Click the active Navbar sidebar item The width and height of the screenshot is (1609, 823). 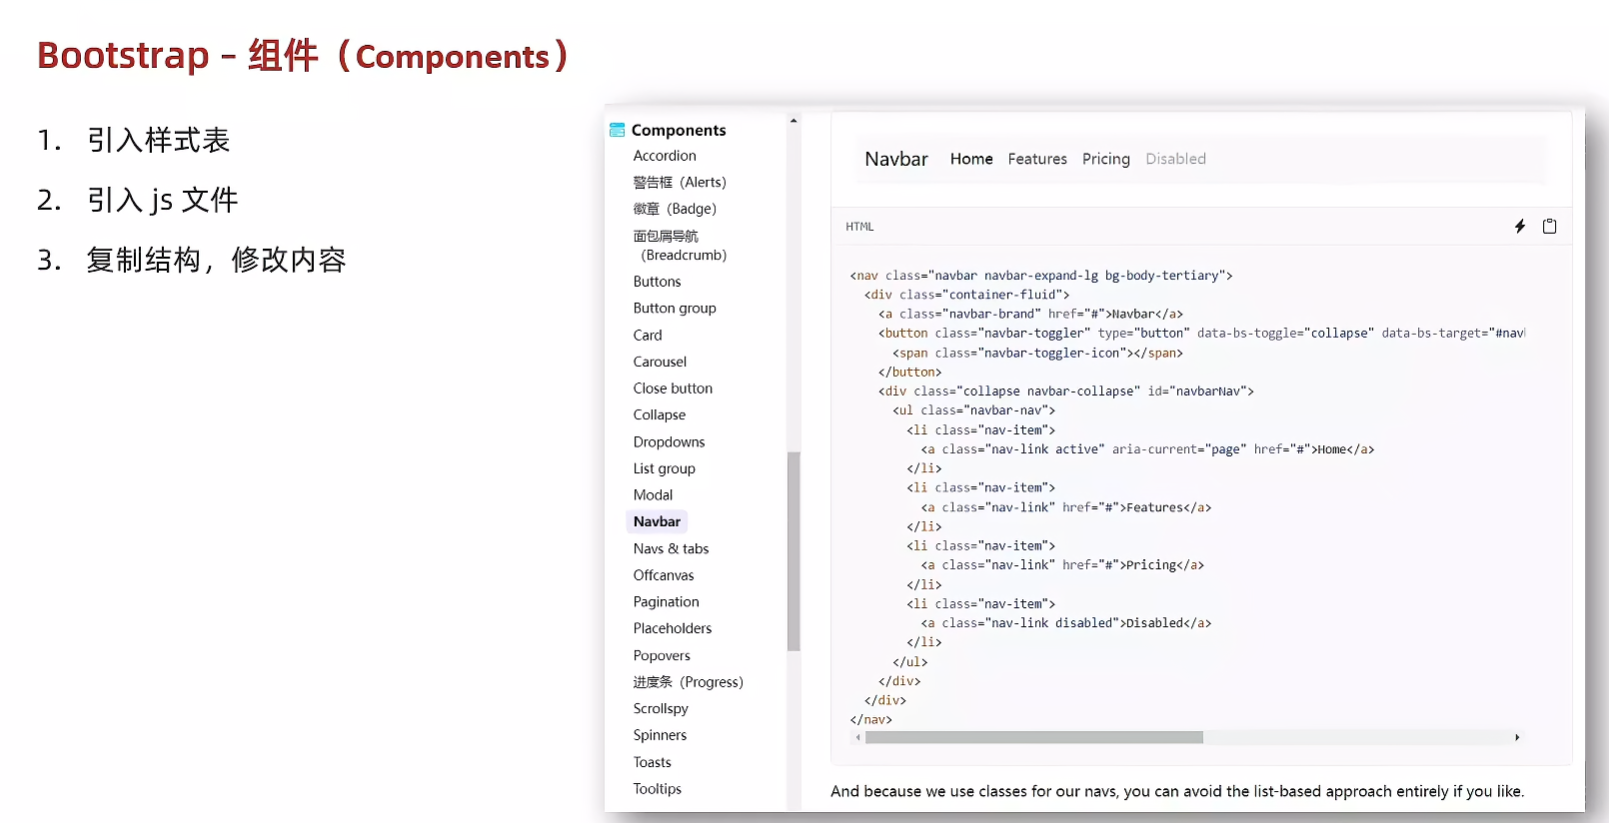(656, 522)
